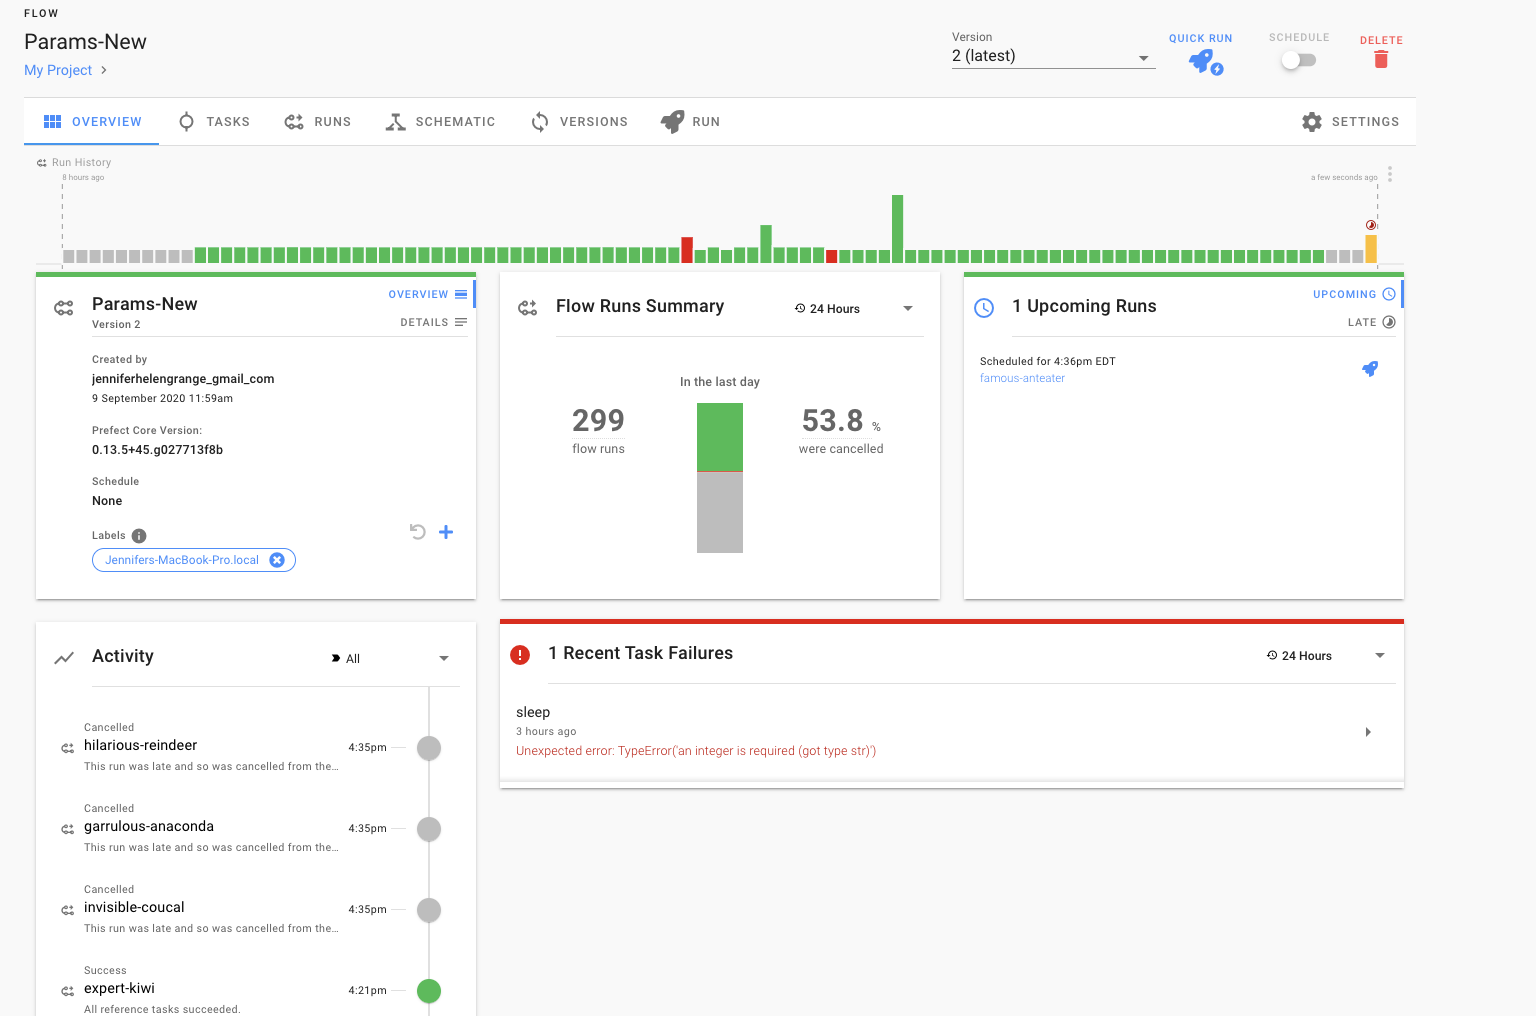Show Upcoming runs in the runs card
Screen dimensions: 1536x1016
(x=1354, y=294)
